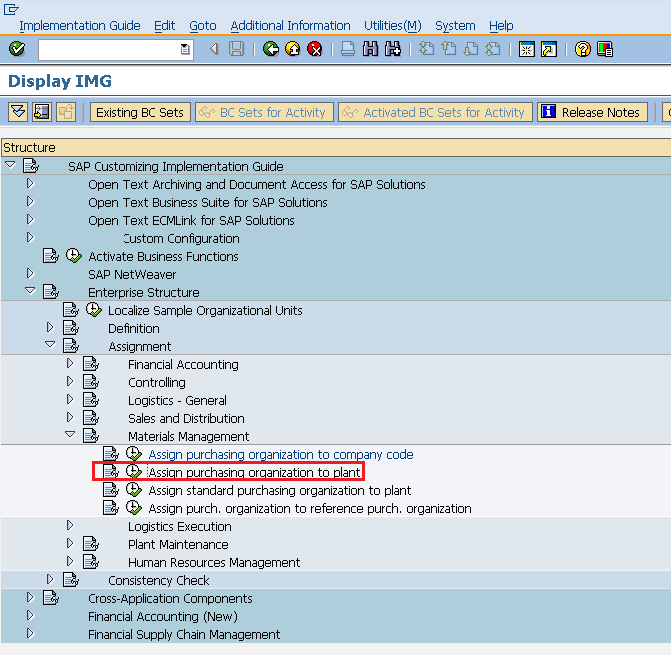The image size is (671, 655).
Task: Click the left triangle beside the command field
Action: 214,49
